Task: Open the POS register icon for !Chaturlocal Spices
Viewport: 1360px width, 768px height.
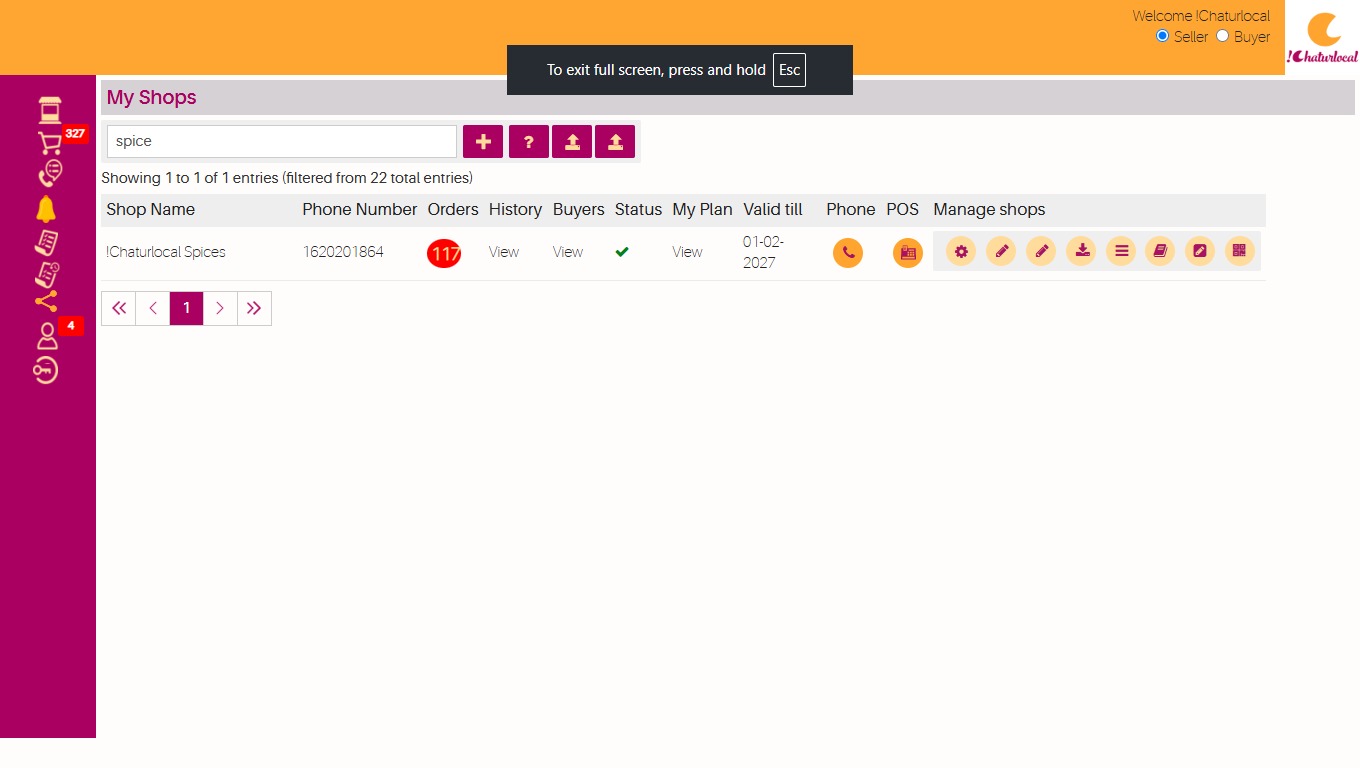Action: point(908,253)
